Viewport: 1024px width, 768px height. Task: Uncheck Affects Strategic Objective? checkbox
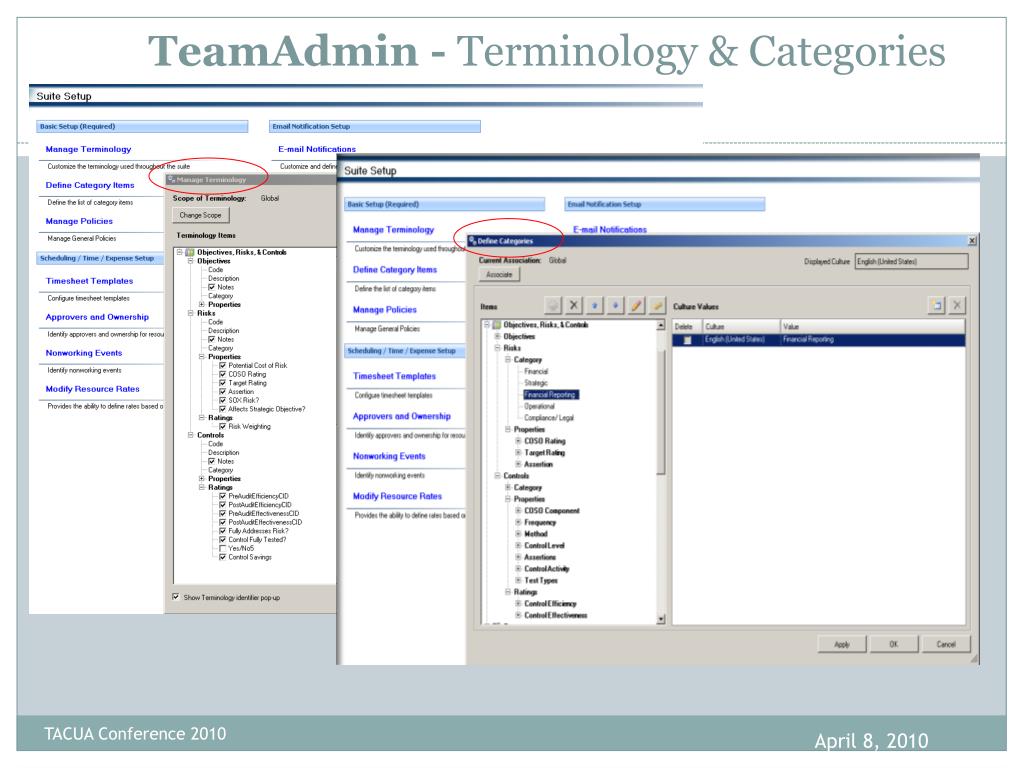222,409
